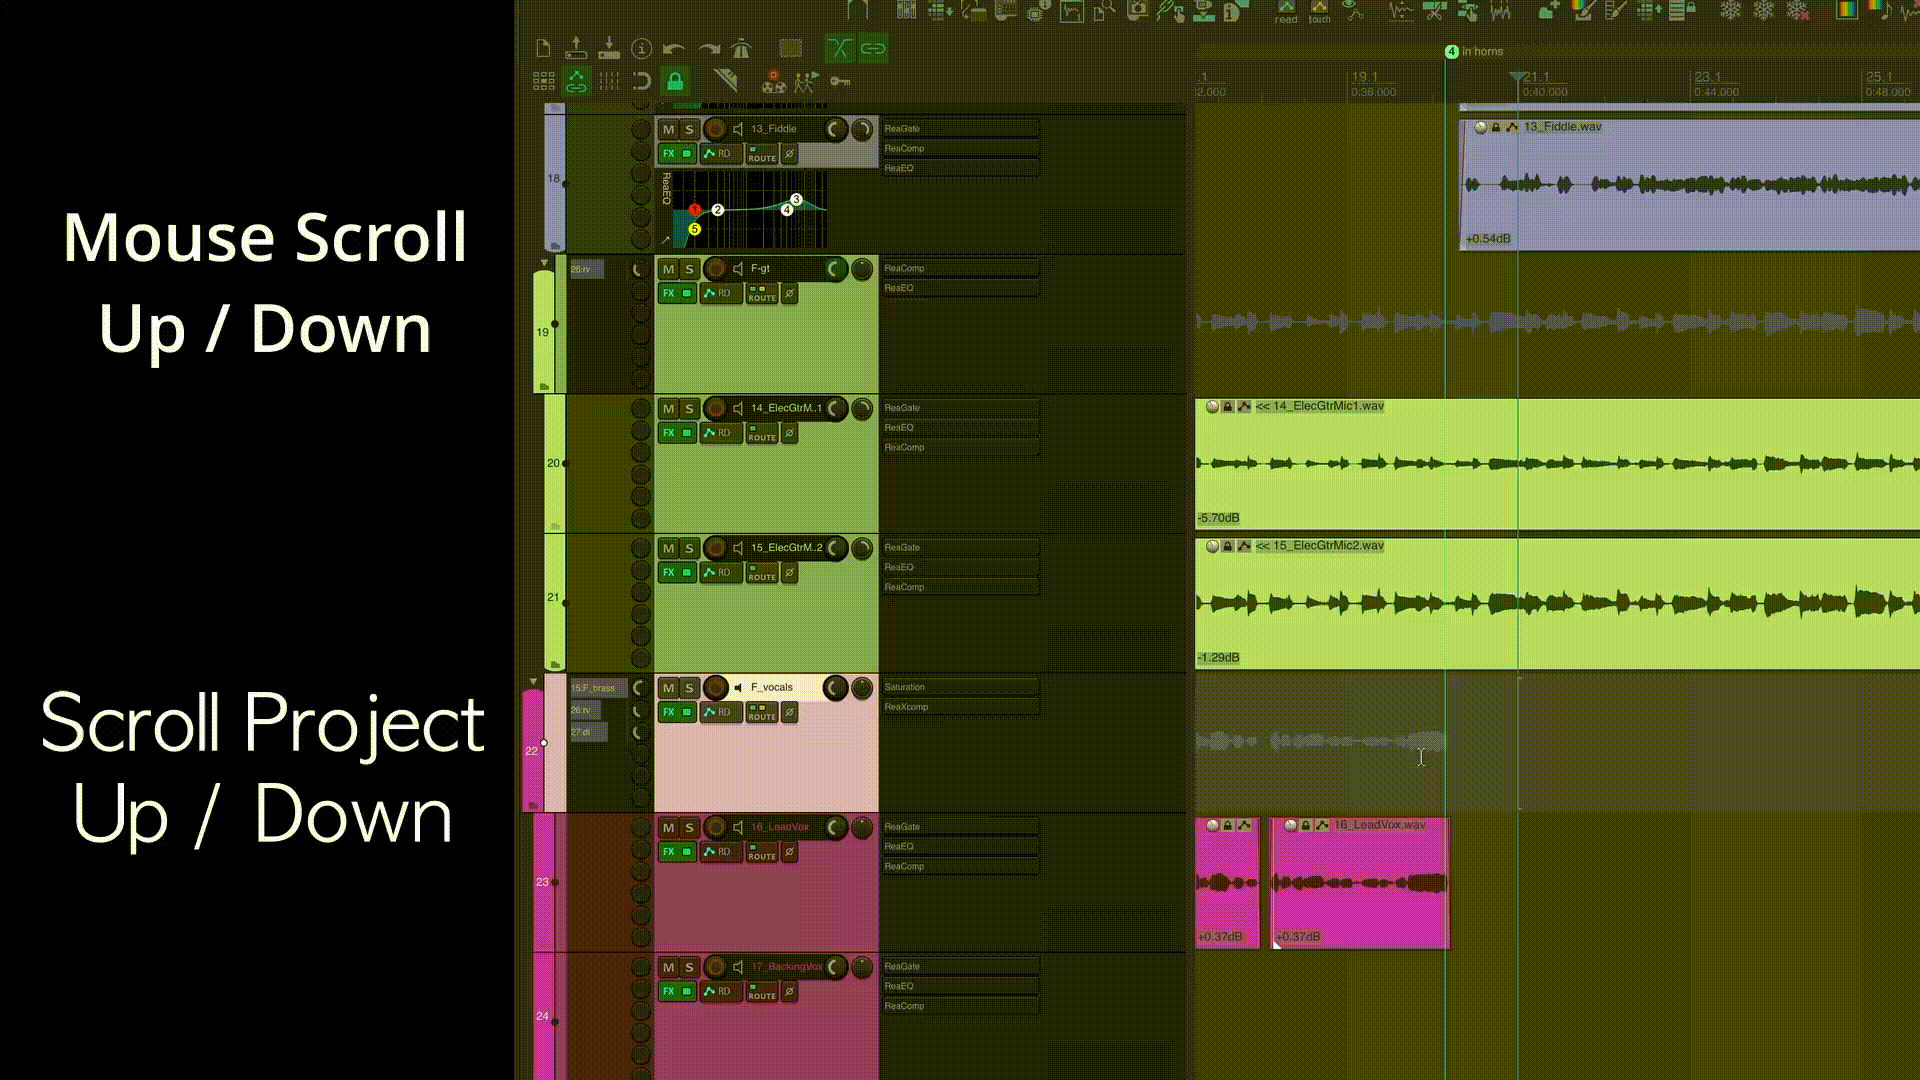Open Project Info circle icon
The image size is (1920, 1080).
pyautogui.click(x=642, y=48)
